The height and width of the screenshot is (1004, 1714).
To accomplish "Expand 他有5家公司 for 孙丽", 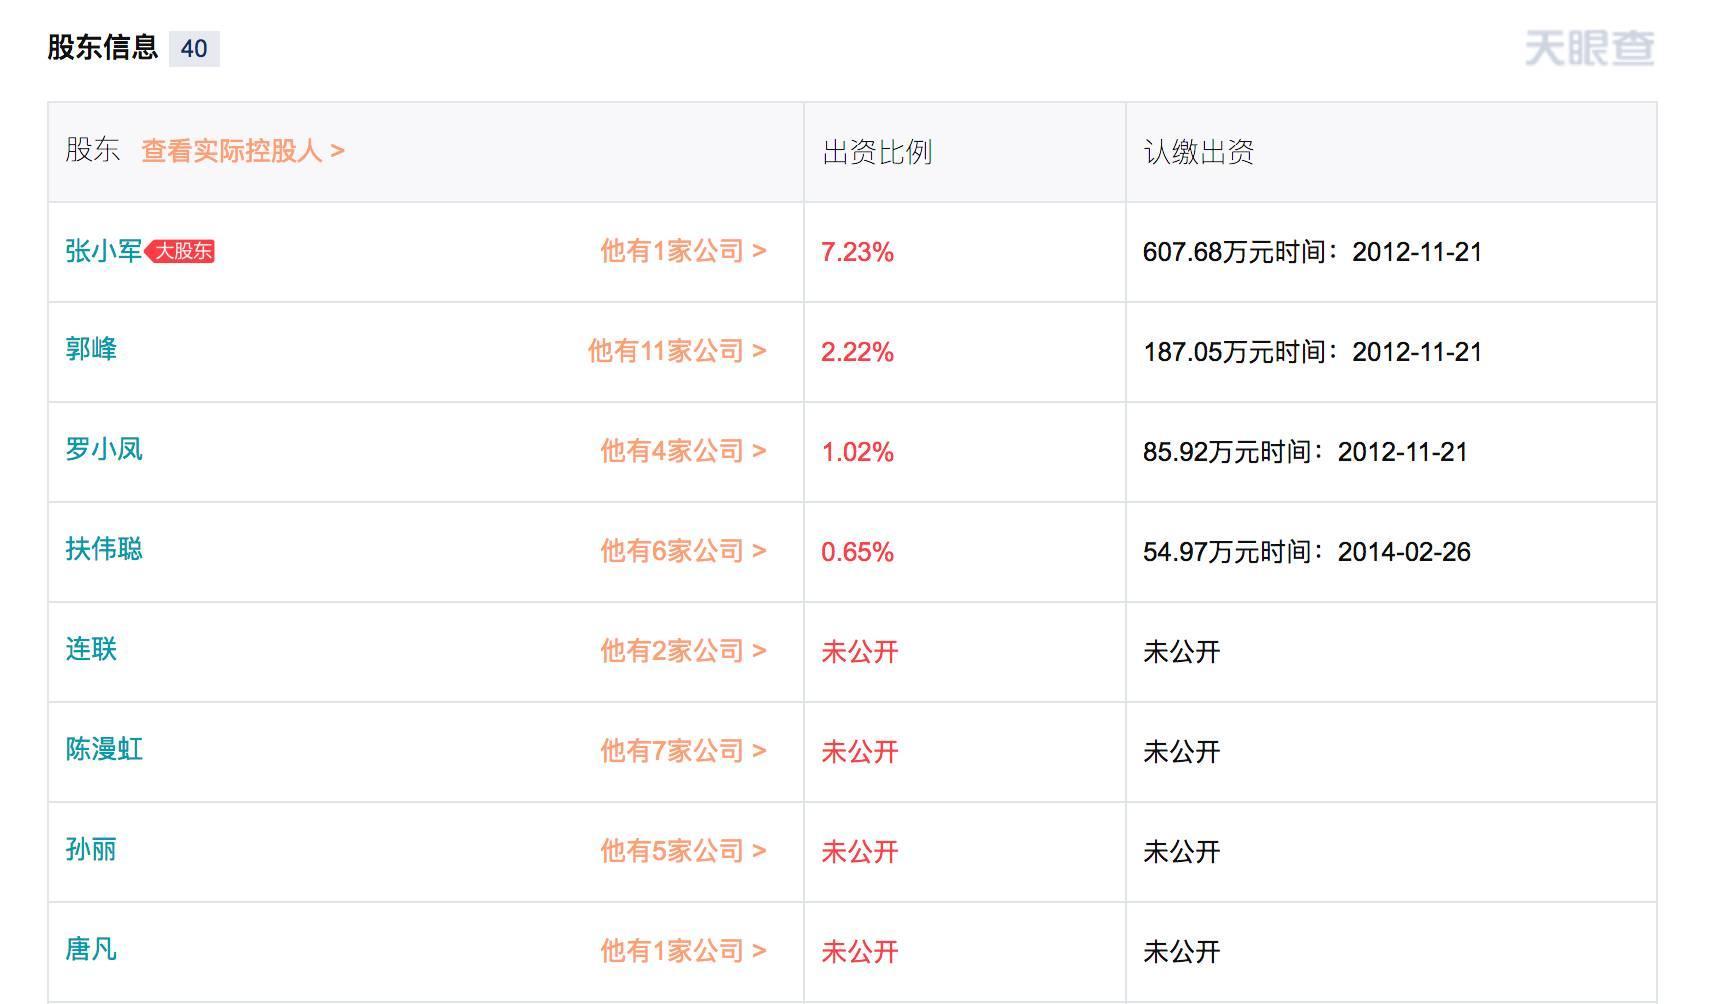I will click(x=683, y=851).
